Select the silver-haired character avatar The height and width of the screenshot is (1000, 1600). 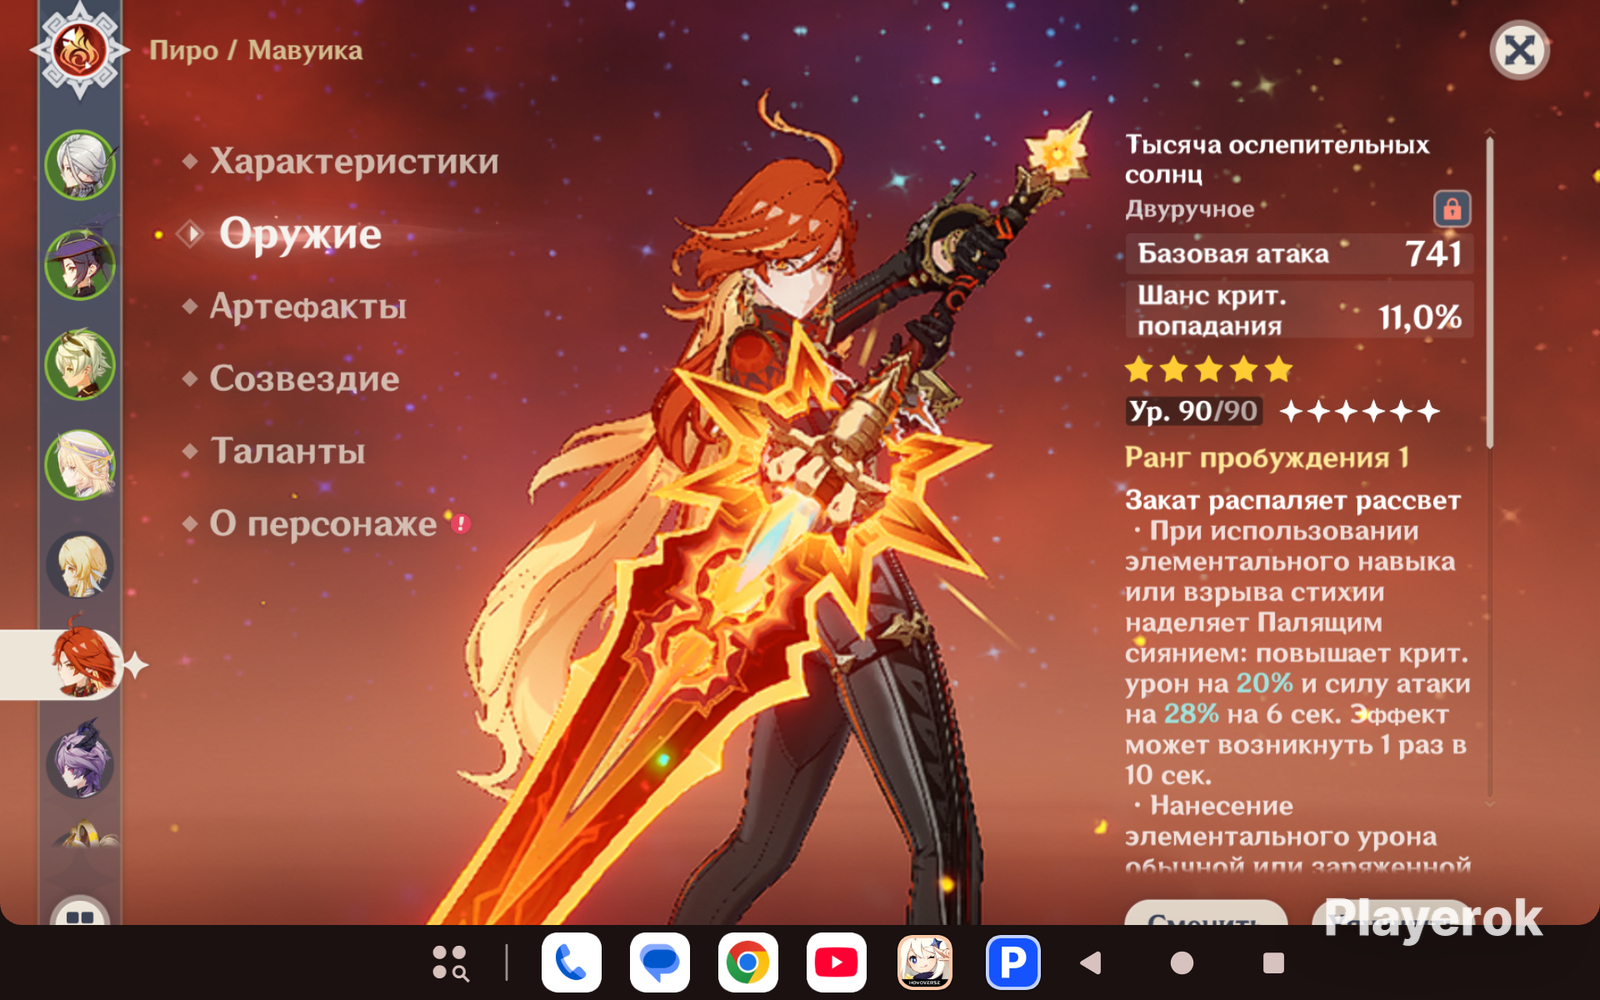pos(80,165)
